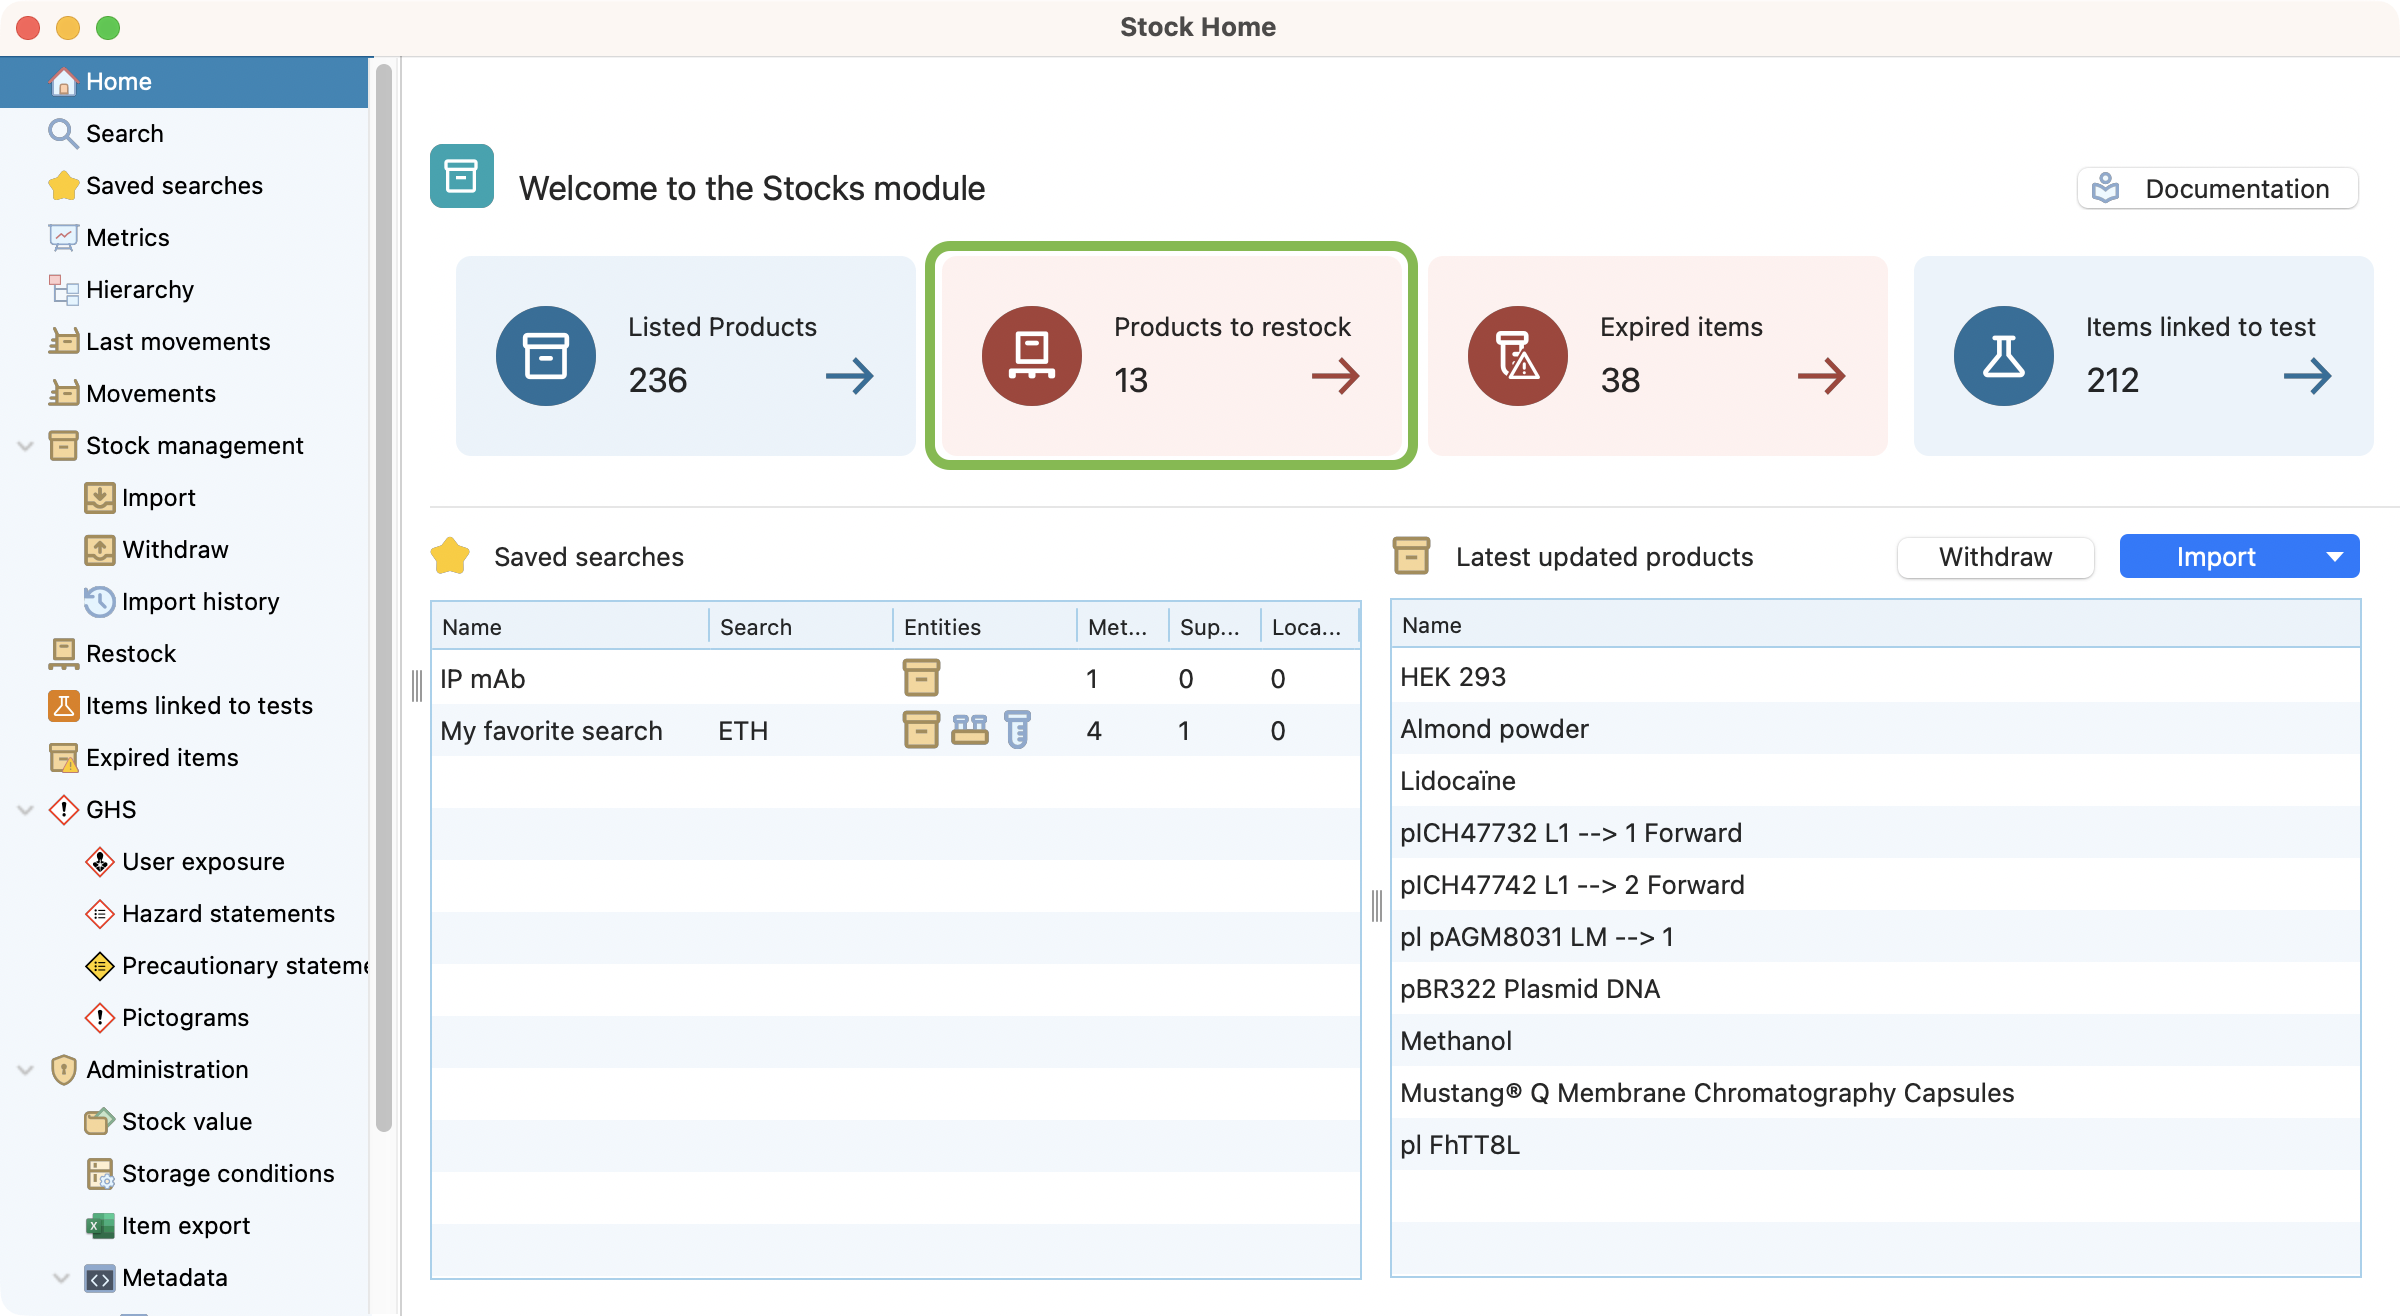
Task: Select the My favorite search row
Action: [551, 731]
